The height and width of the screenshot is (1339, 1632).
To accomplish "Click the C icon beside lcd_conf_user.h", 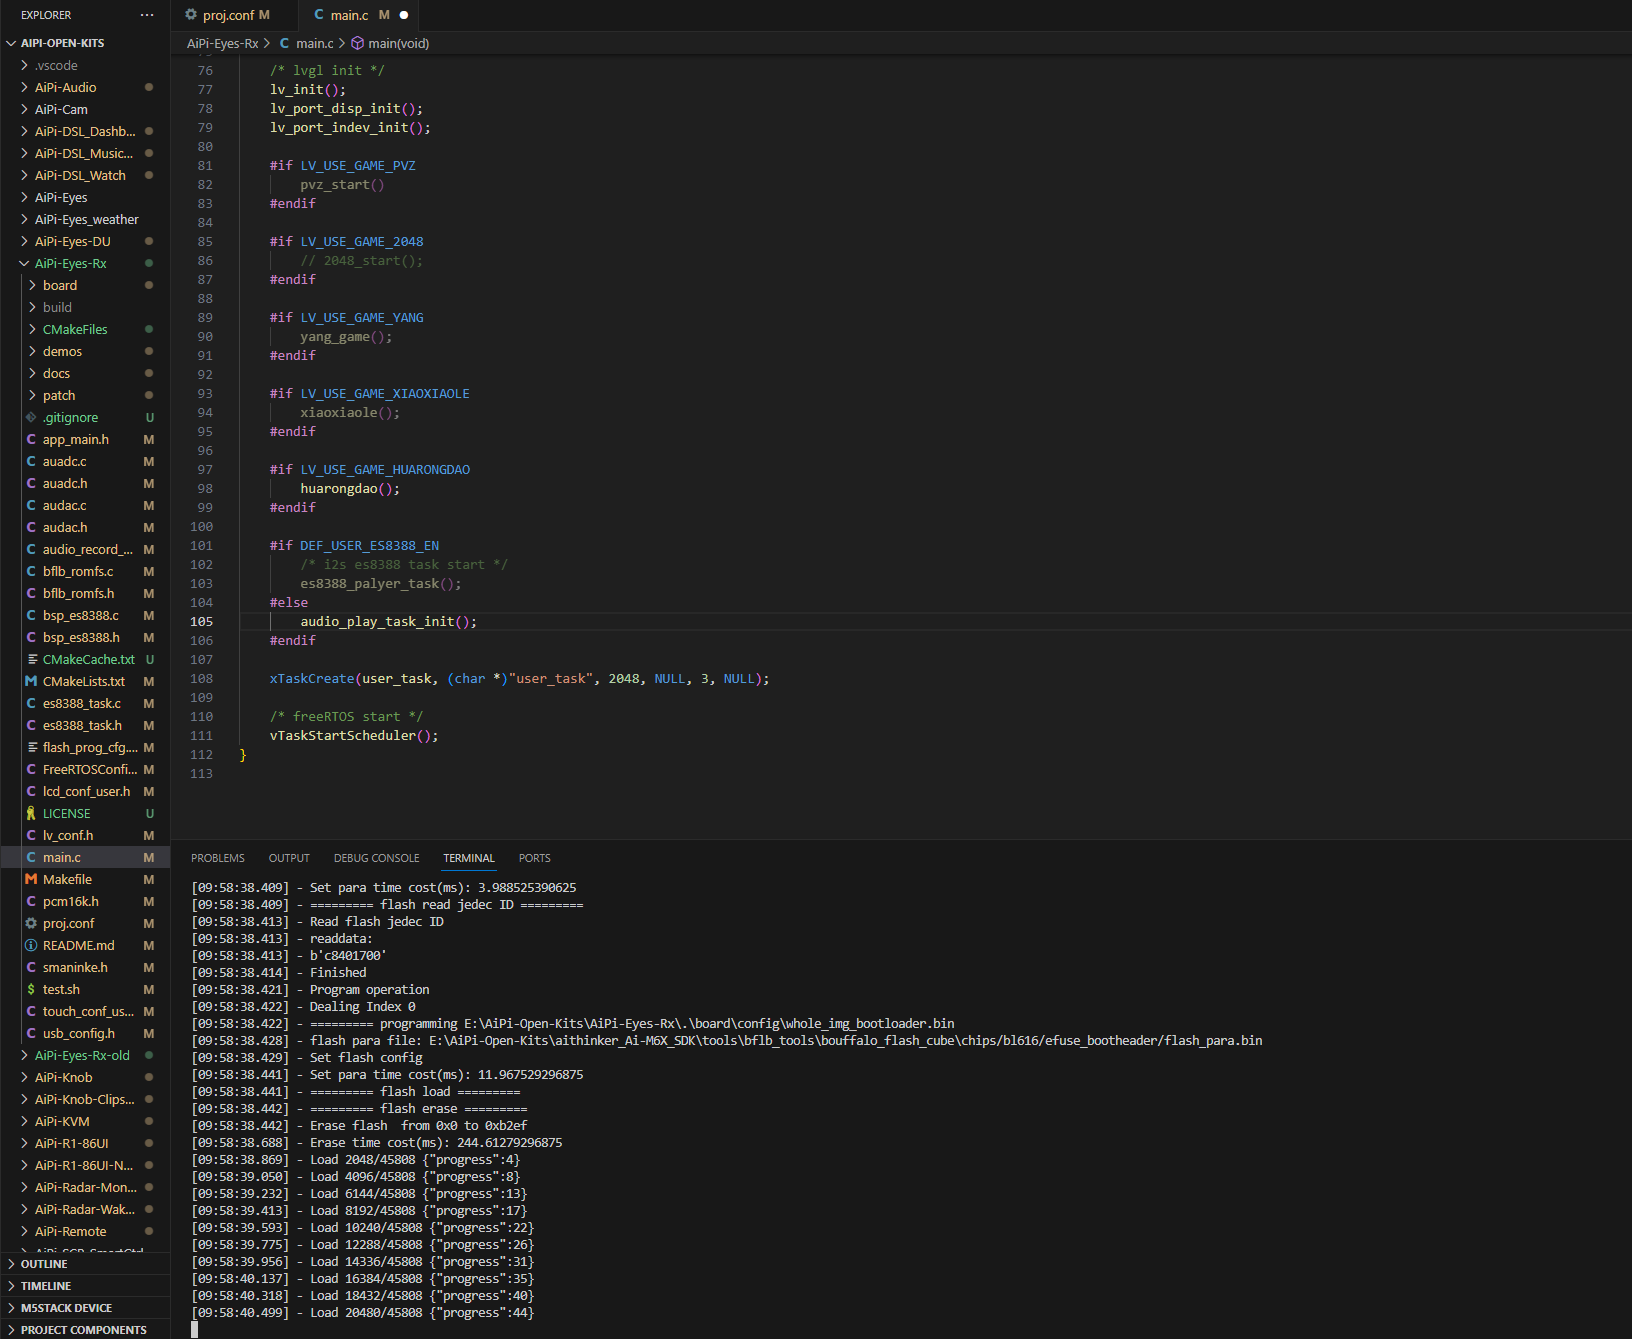I will [x=31, y=791].
